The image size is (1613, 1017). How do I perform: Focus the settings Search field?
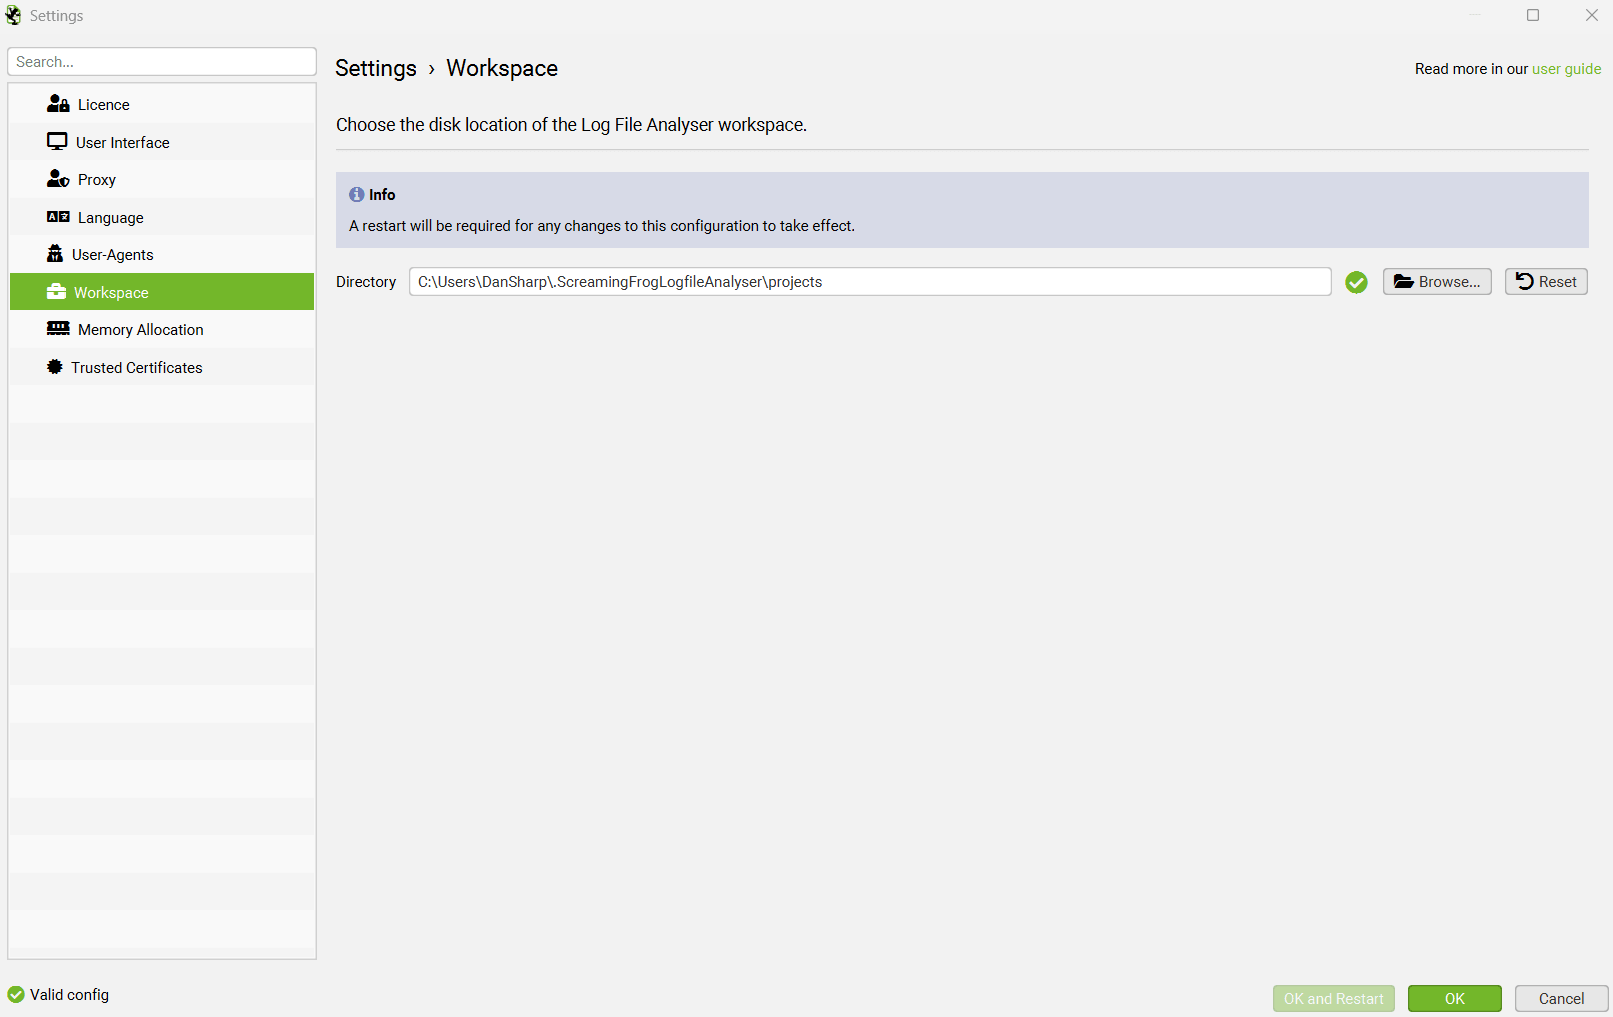pyautogui.click(x=162, y=62)
